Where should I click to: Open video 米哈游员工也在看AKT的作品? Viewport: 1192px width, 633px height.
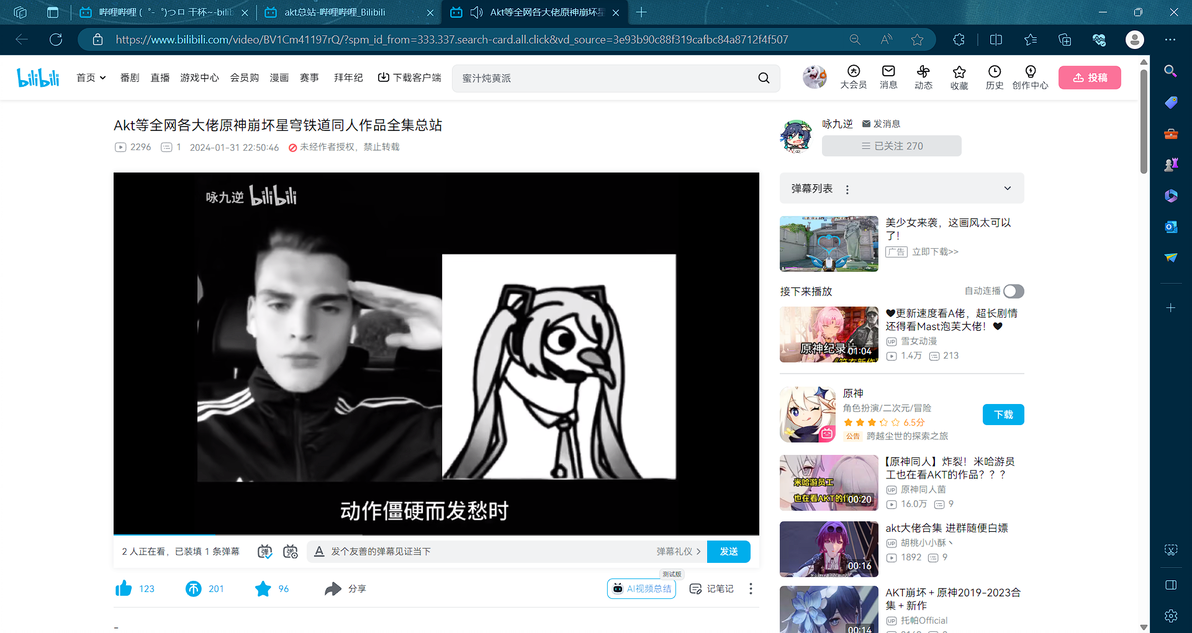pos(950,467)
